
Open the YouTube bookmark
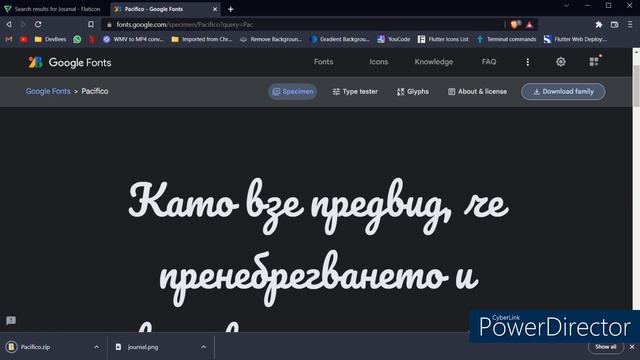coord(23,39)
